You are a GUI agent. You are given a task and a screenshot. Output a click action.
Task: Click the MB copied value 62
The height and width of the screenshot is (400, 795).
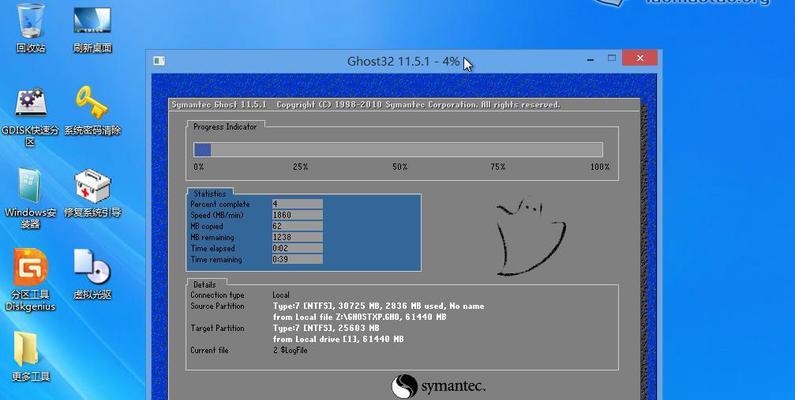297,226
